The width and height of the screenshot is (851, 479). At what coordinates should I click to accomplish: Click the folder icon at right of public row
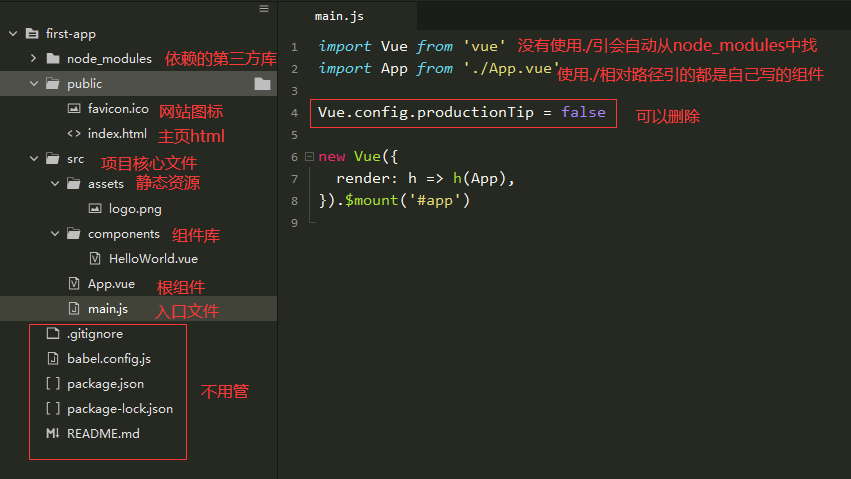click(x=262, y=84)
